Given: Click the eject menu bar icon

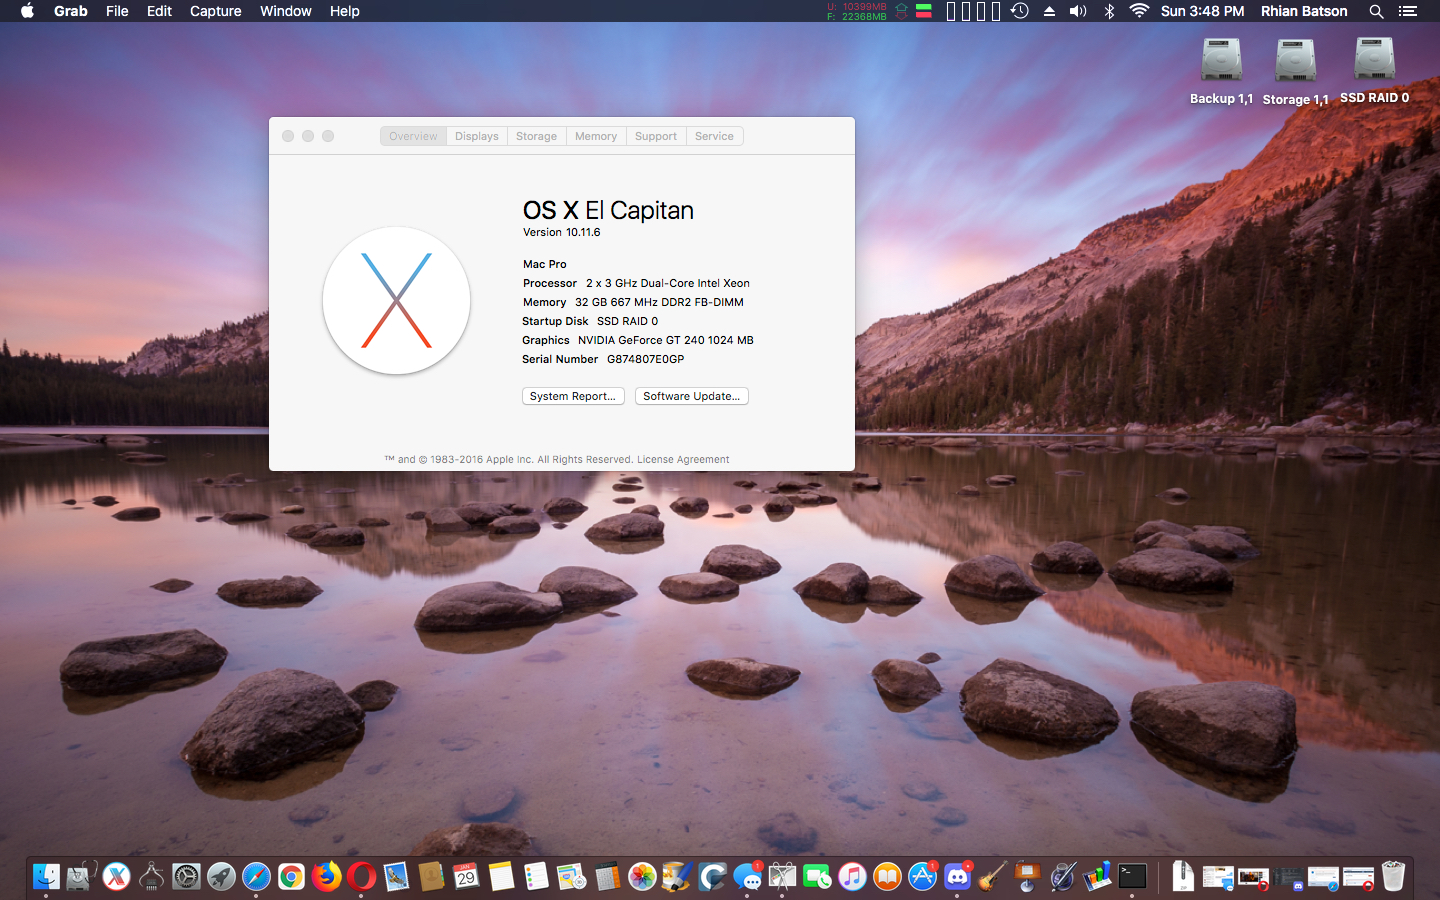Looking at the screenshot, I should coord(1049,11).
